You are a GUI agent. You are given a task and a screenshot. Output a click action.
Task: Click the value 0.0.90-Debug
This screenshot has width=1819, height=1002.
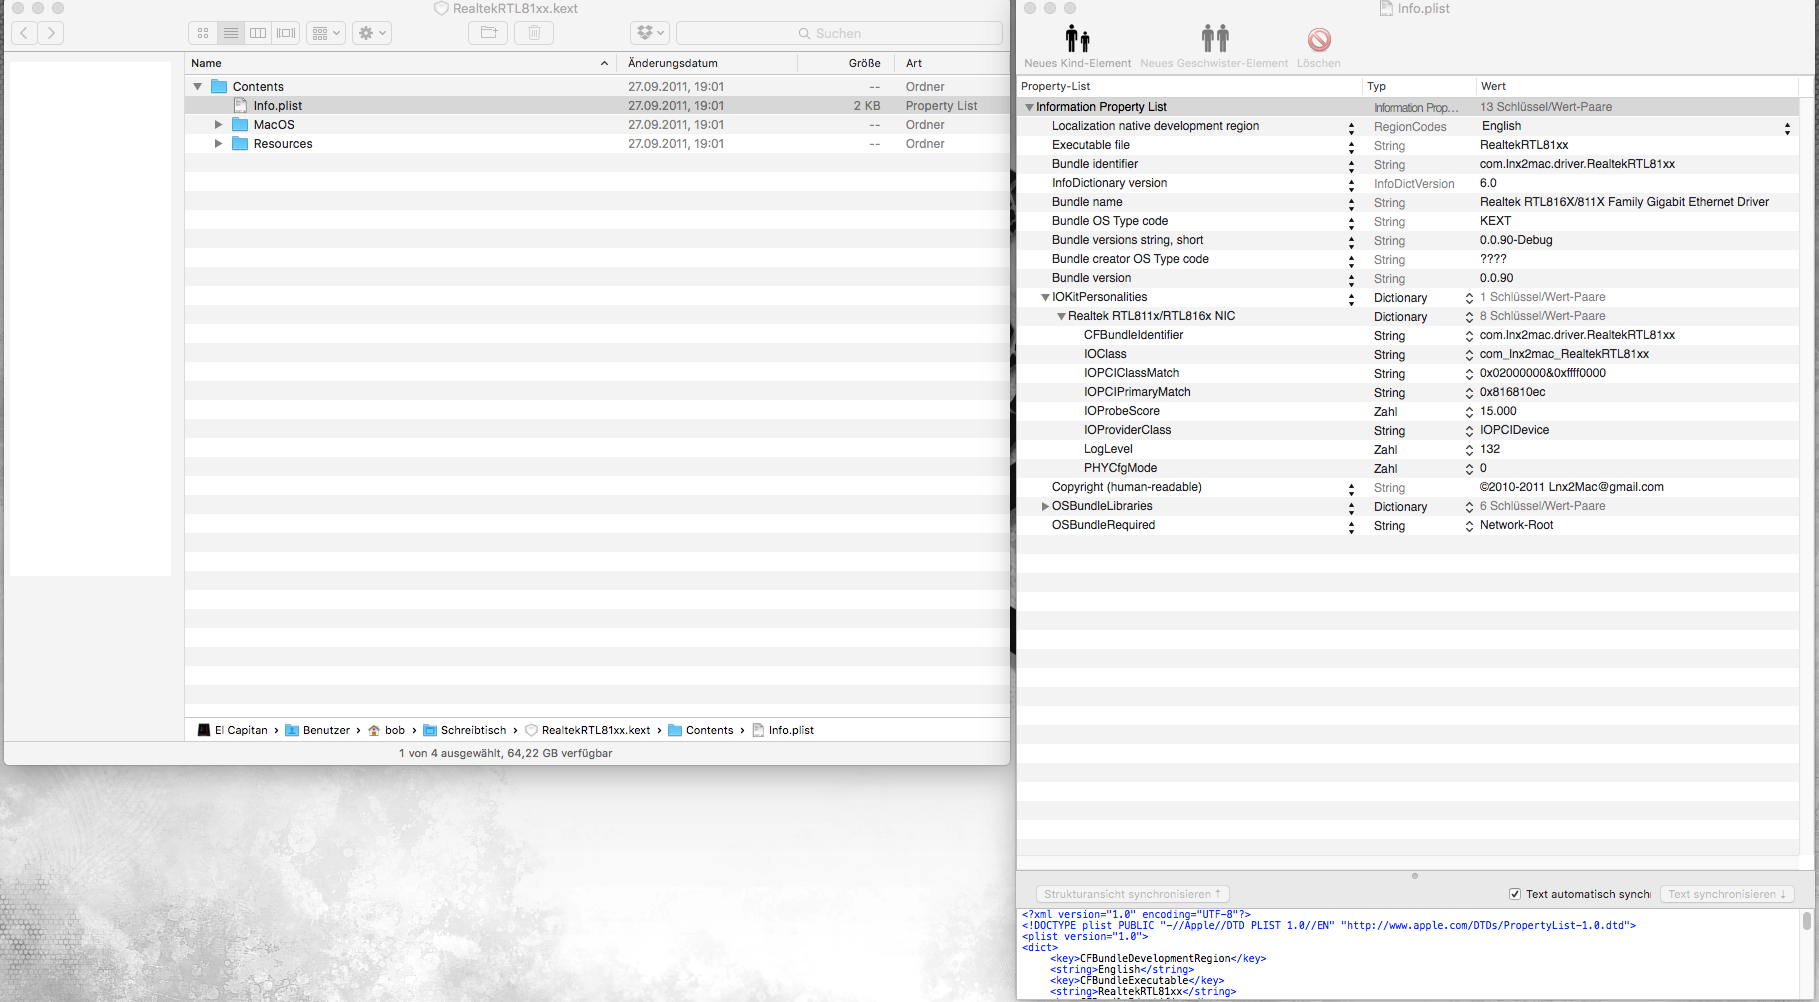[x=1516, y=240]
